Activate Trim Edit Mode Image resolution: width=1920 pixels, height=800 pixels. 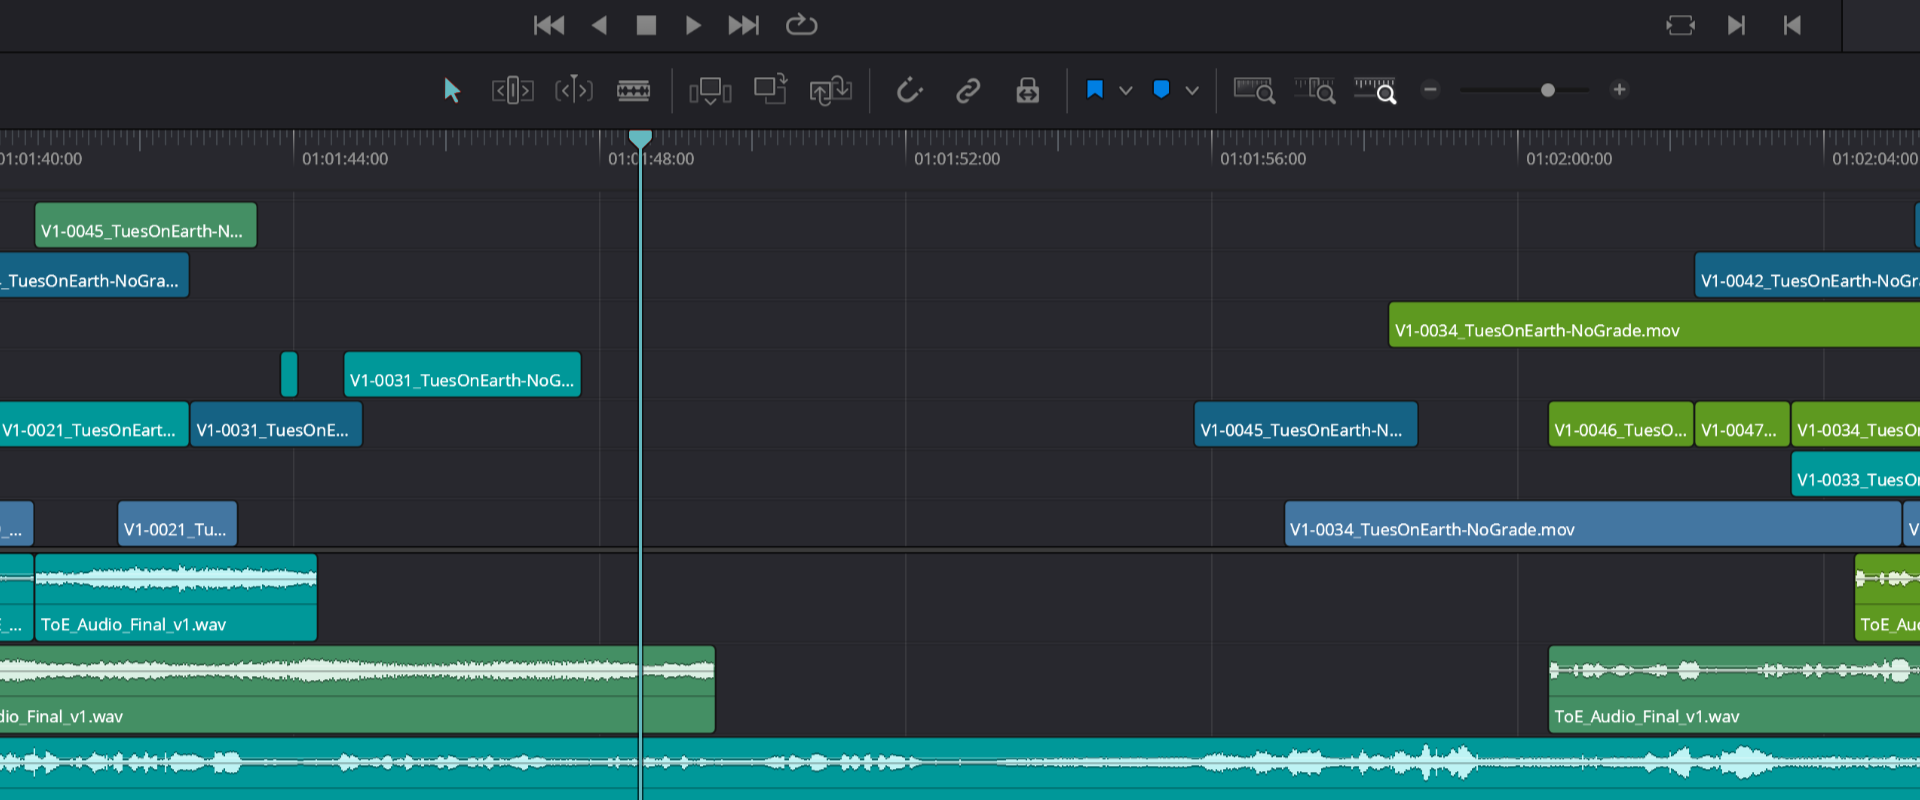coord(512,91)
